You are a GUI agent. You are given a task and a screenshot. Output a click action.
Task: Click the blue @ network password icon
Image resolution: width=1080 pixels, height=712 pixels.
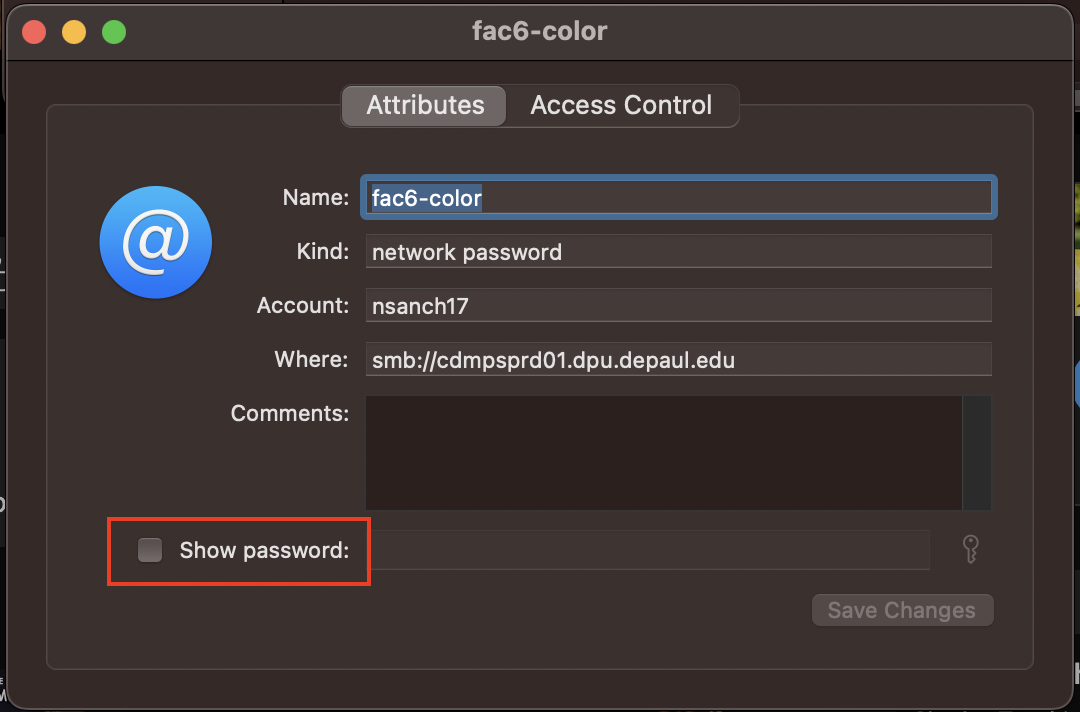pyautogui.click(x=156, y=242)
